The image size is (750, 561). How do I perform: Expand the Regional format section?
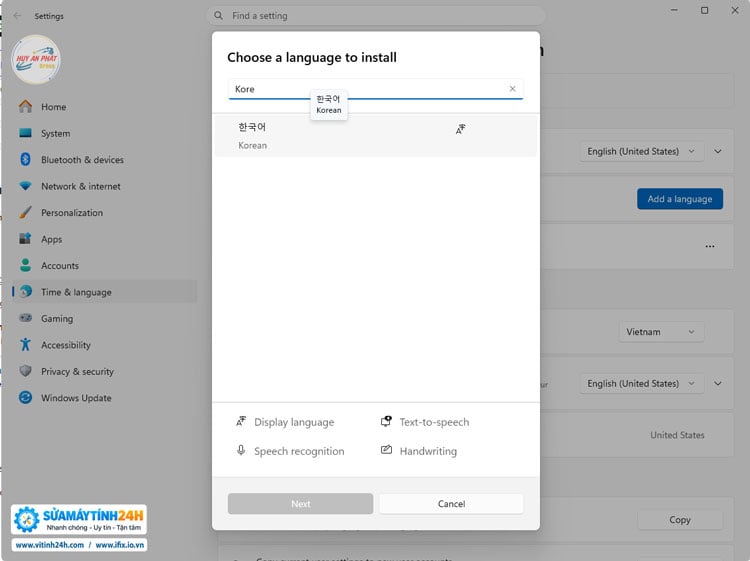718,384
